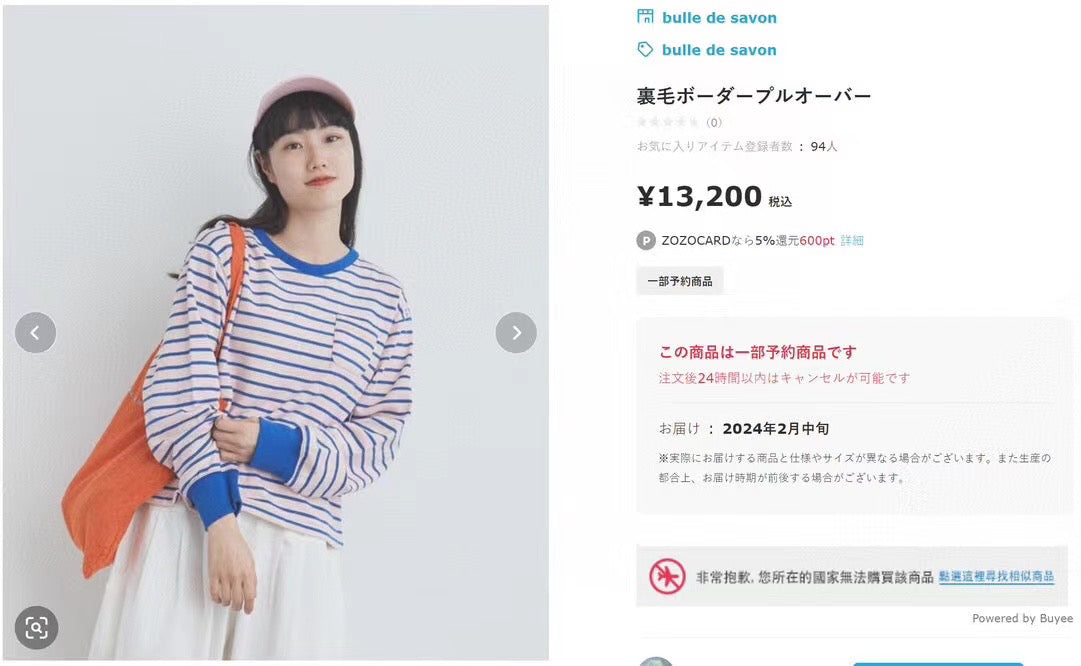Click the Powered by Buyee text

[1022, 618]
